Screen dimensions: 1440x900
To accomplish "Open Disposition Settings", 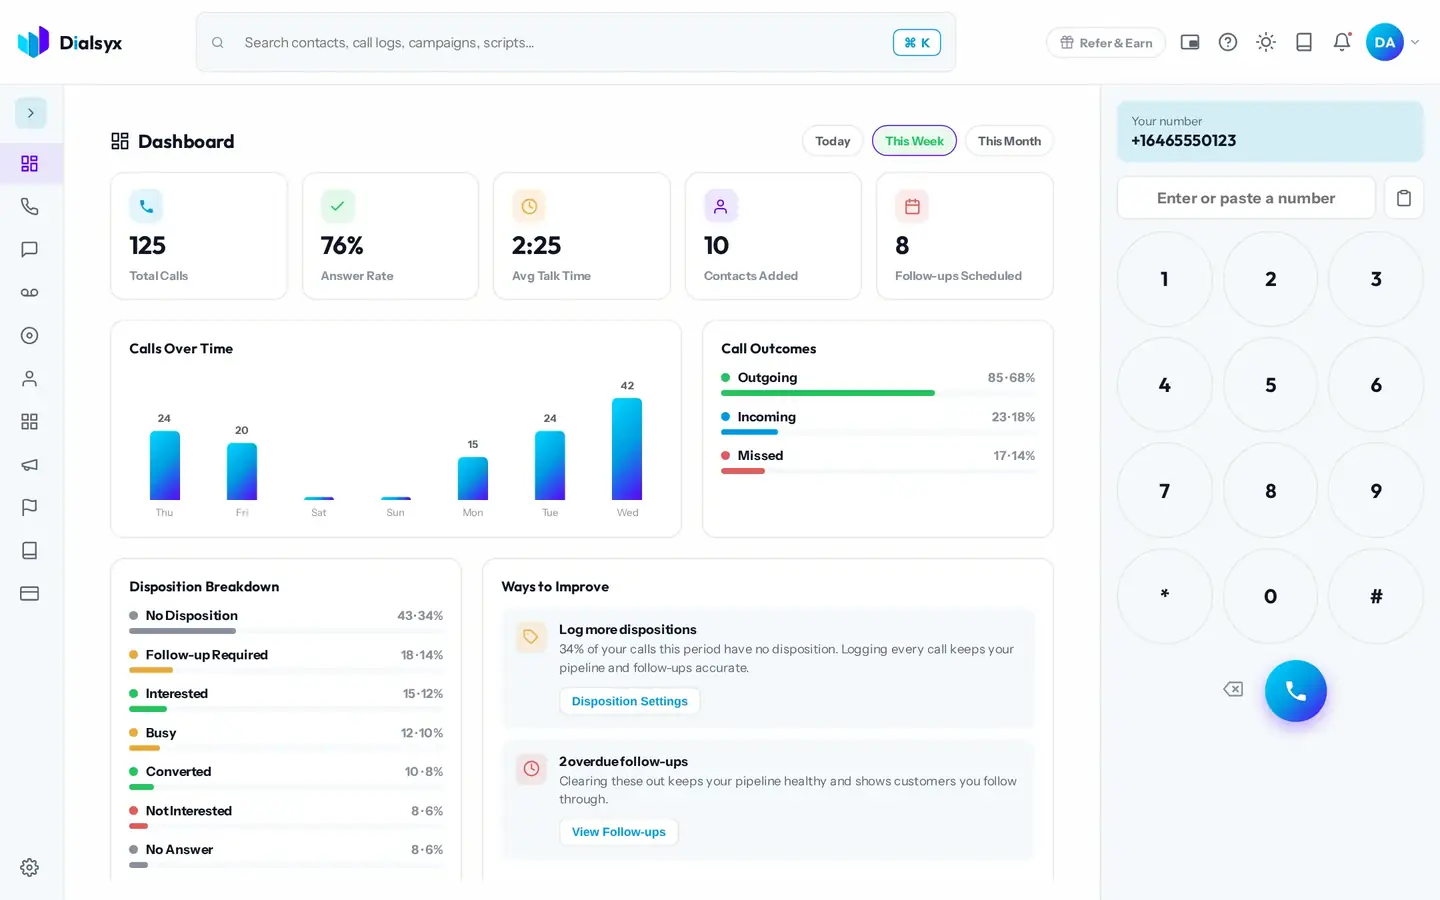I will 630,701.
